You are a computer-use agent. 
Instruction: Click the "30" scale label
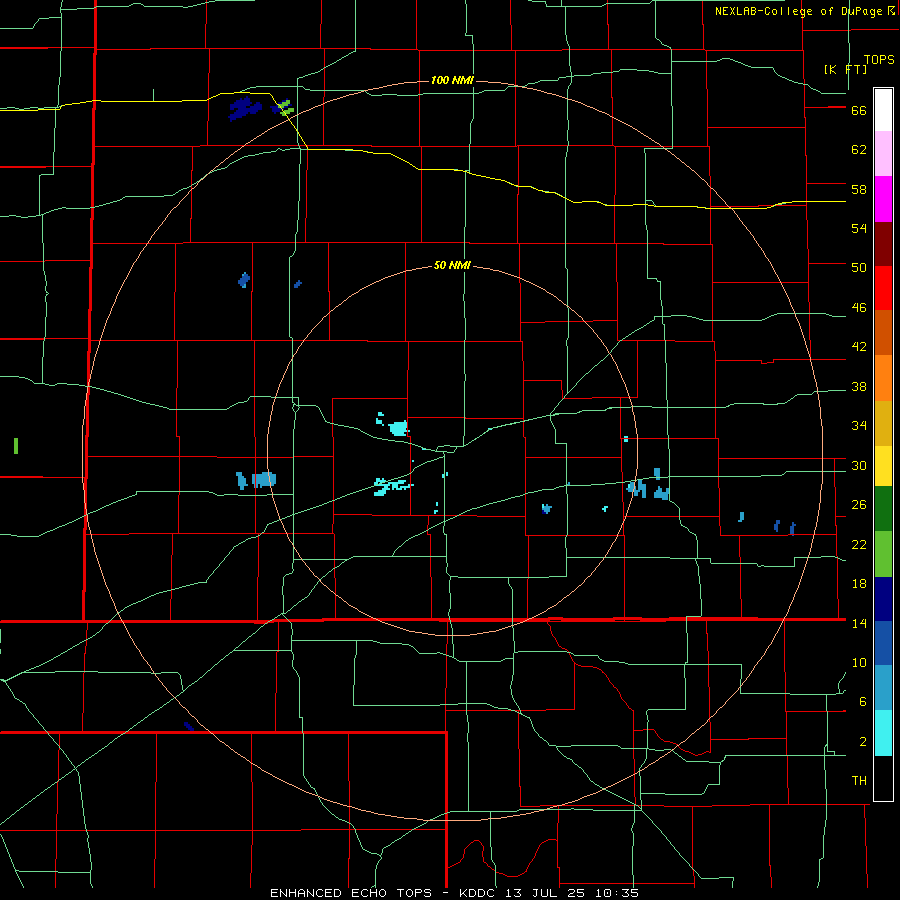[859, 465]
